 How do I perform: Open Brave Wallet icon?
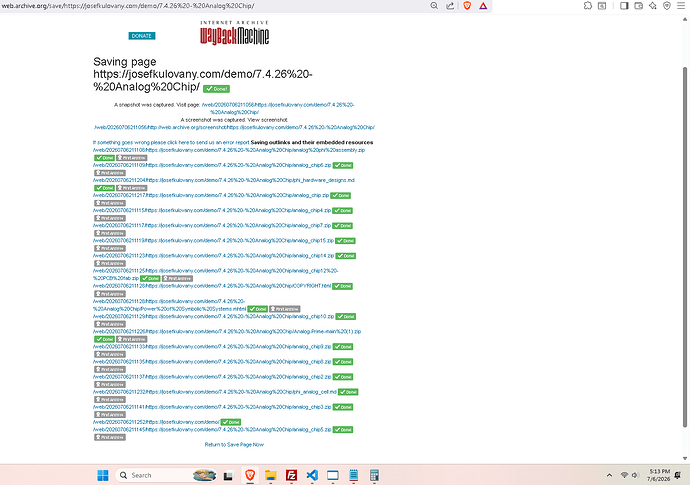(x=639, y=6)
